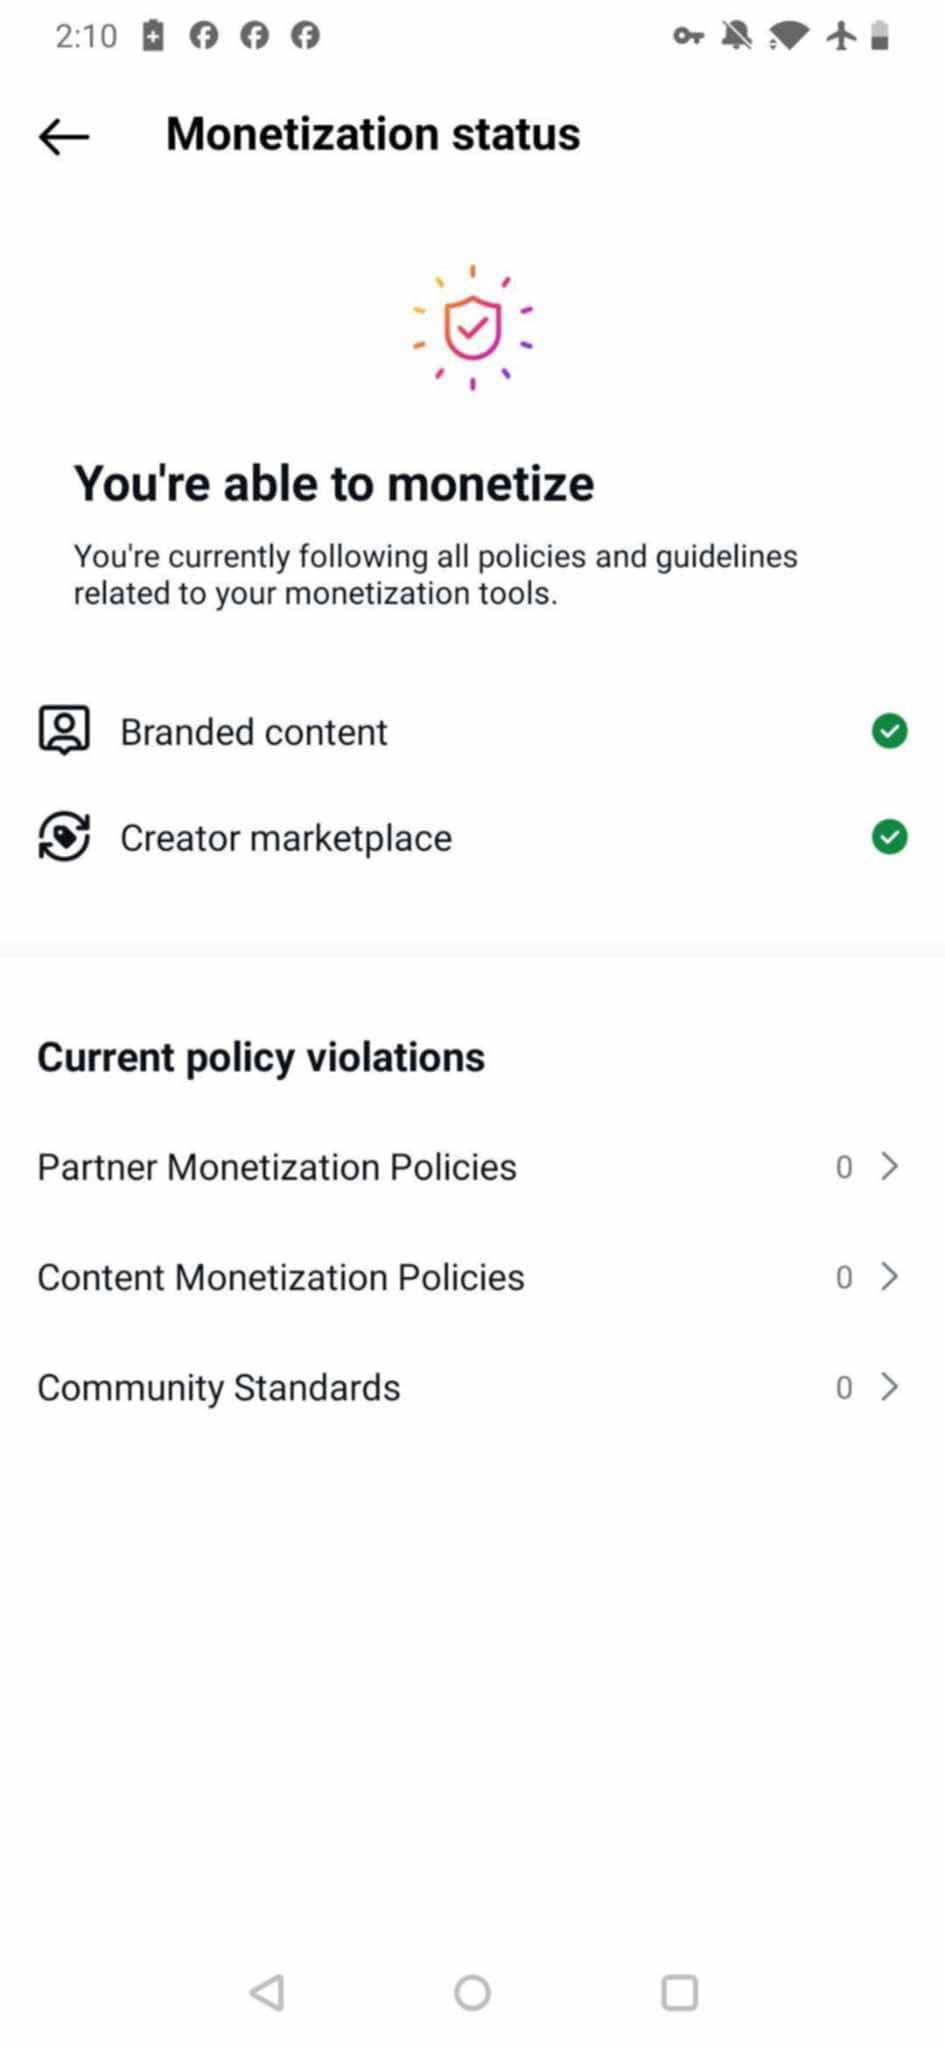Tap the back arrow icon
Image resolution: width=945 pixels, height=2048 pixels.
[64, 136]
